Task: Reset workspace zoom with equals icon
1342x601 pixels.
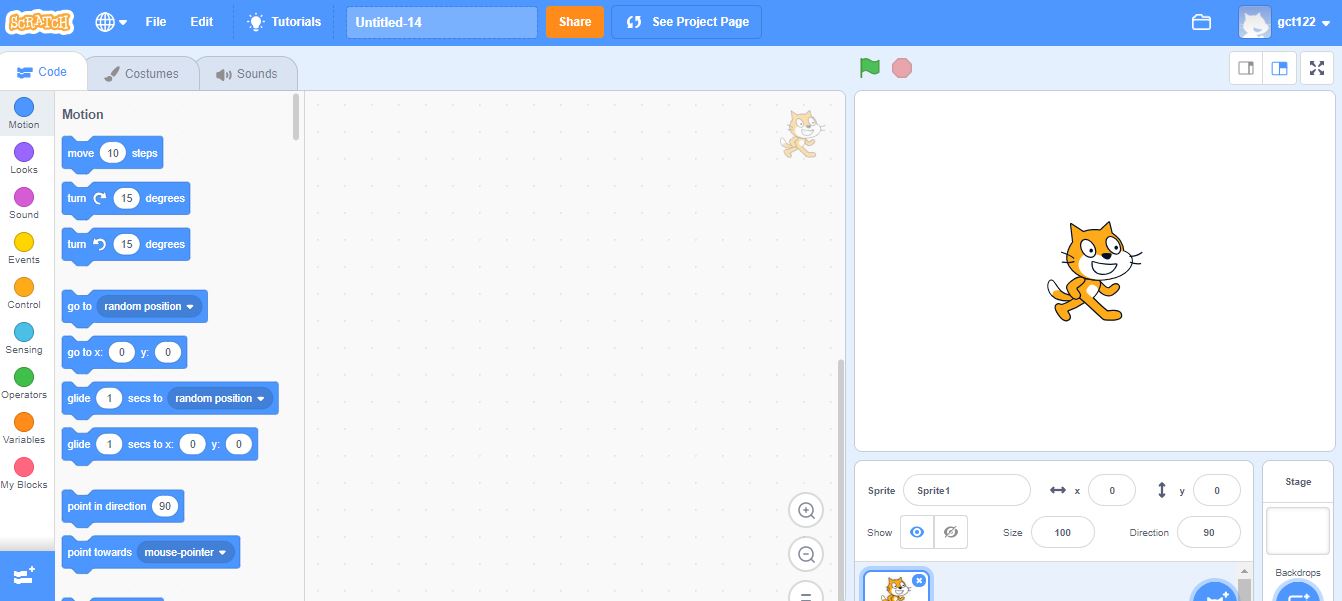Action: 806,591
